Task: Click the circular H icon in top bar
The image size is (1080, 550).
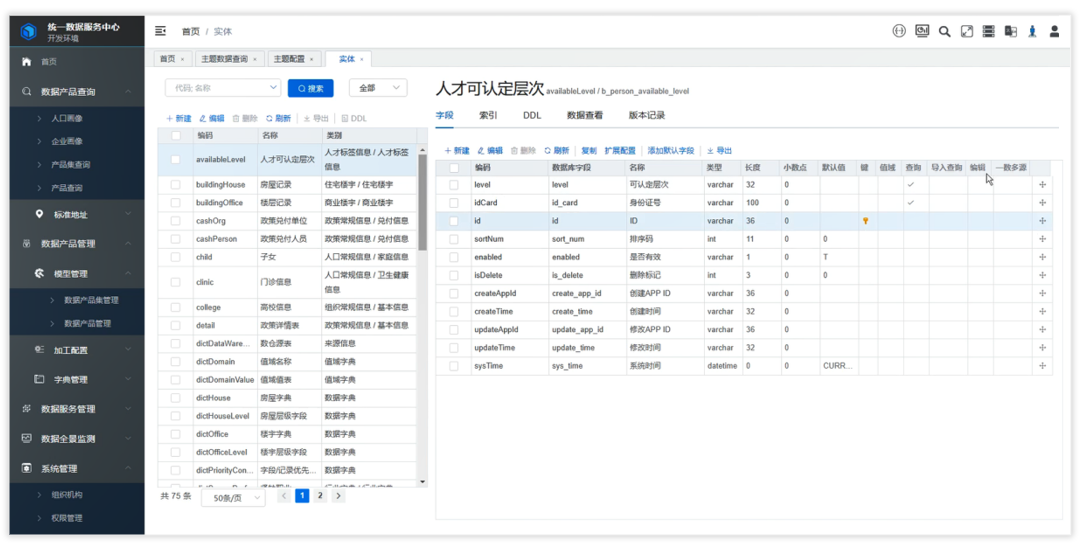Action: point(899,32)
